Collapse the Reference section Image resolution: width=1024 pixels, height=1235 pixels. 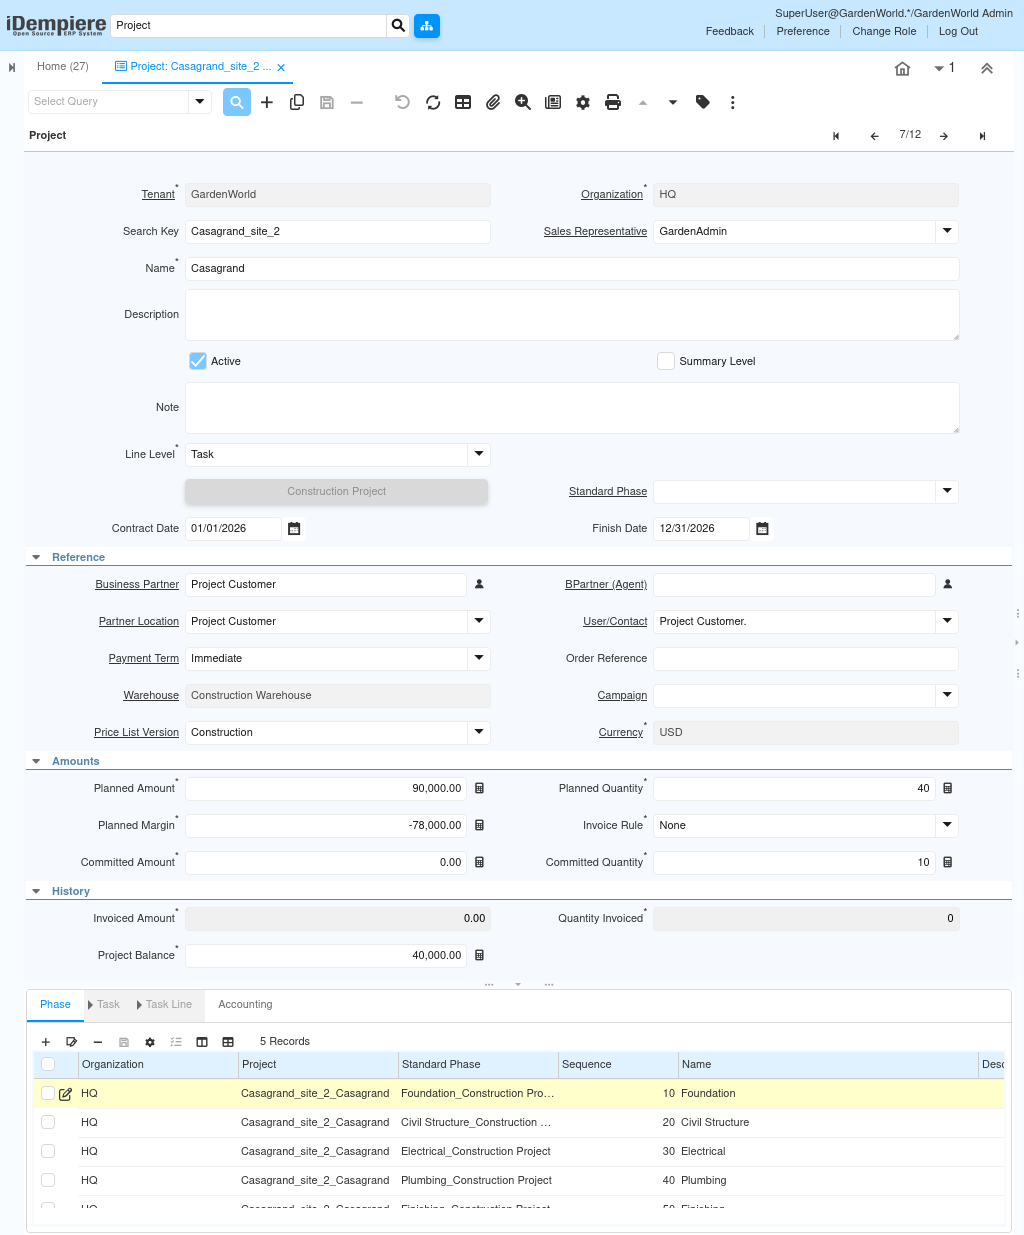(x=36, y=557)
